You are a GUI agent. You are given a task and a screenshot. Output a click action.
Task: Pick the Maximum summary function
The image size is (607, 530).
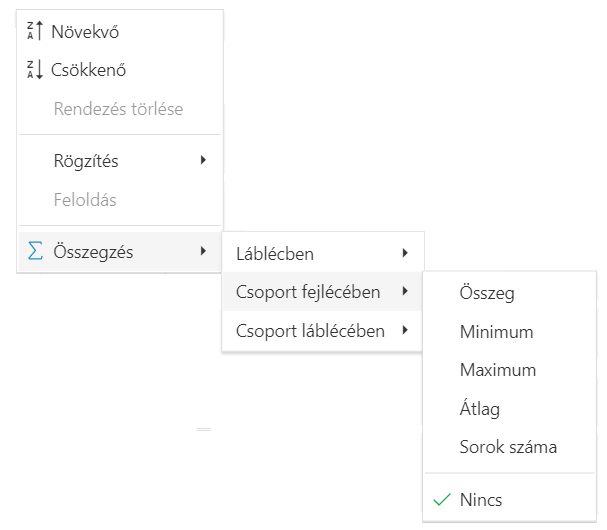pos(498,370)
